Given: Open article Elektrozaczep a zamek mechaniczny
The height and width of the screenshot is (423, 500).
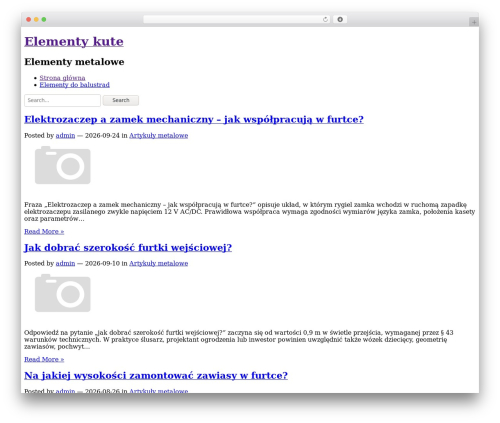Looking at the screenshot, I should coord(194,119).
